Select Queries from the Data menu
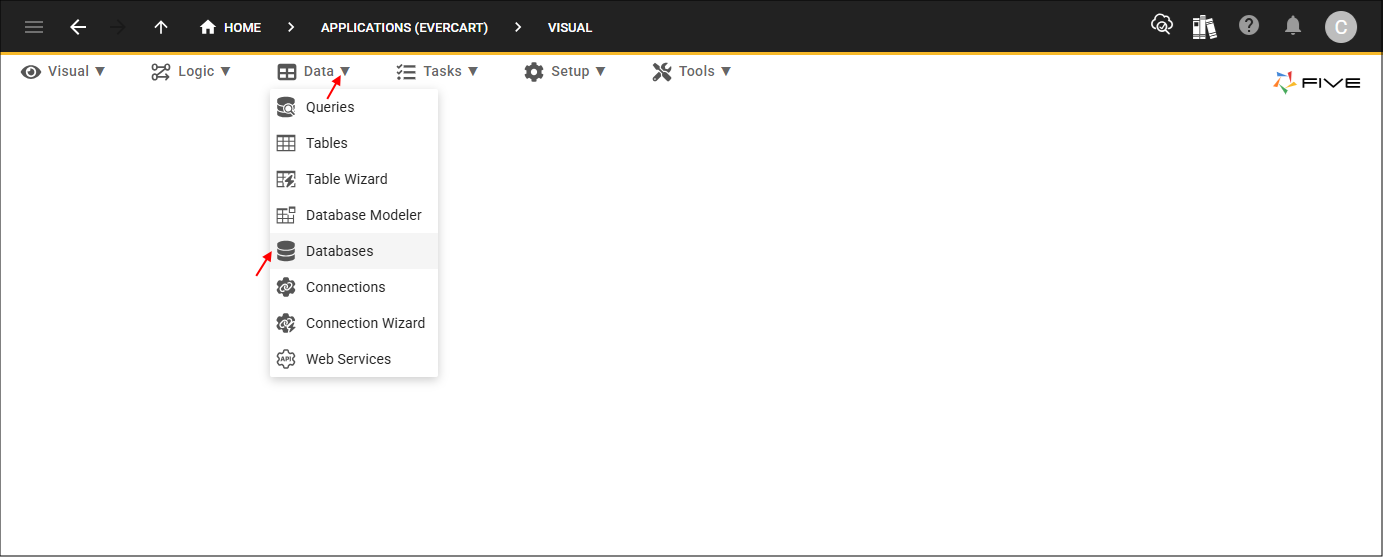This screenshot has height=557, width=1383. coord(354,107)
